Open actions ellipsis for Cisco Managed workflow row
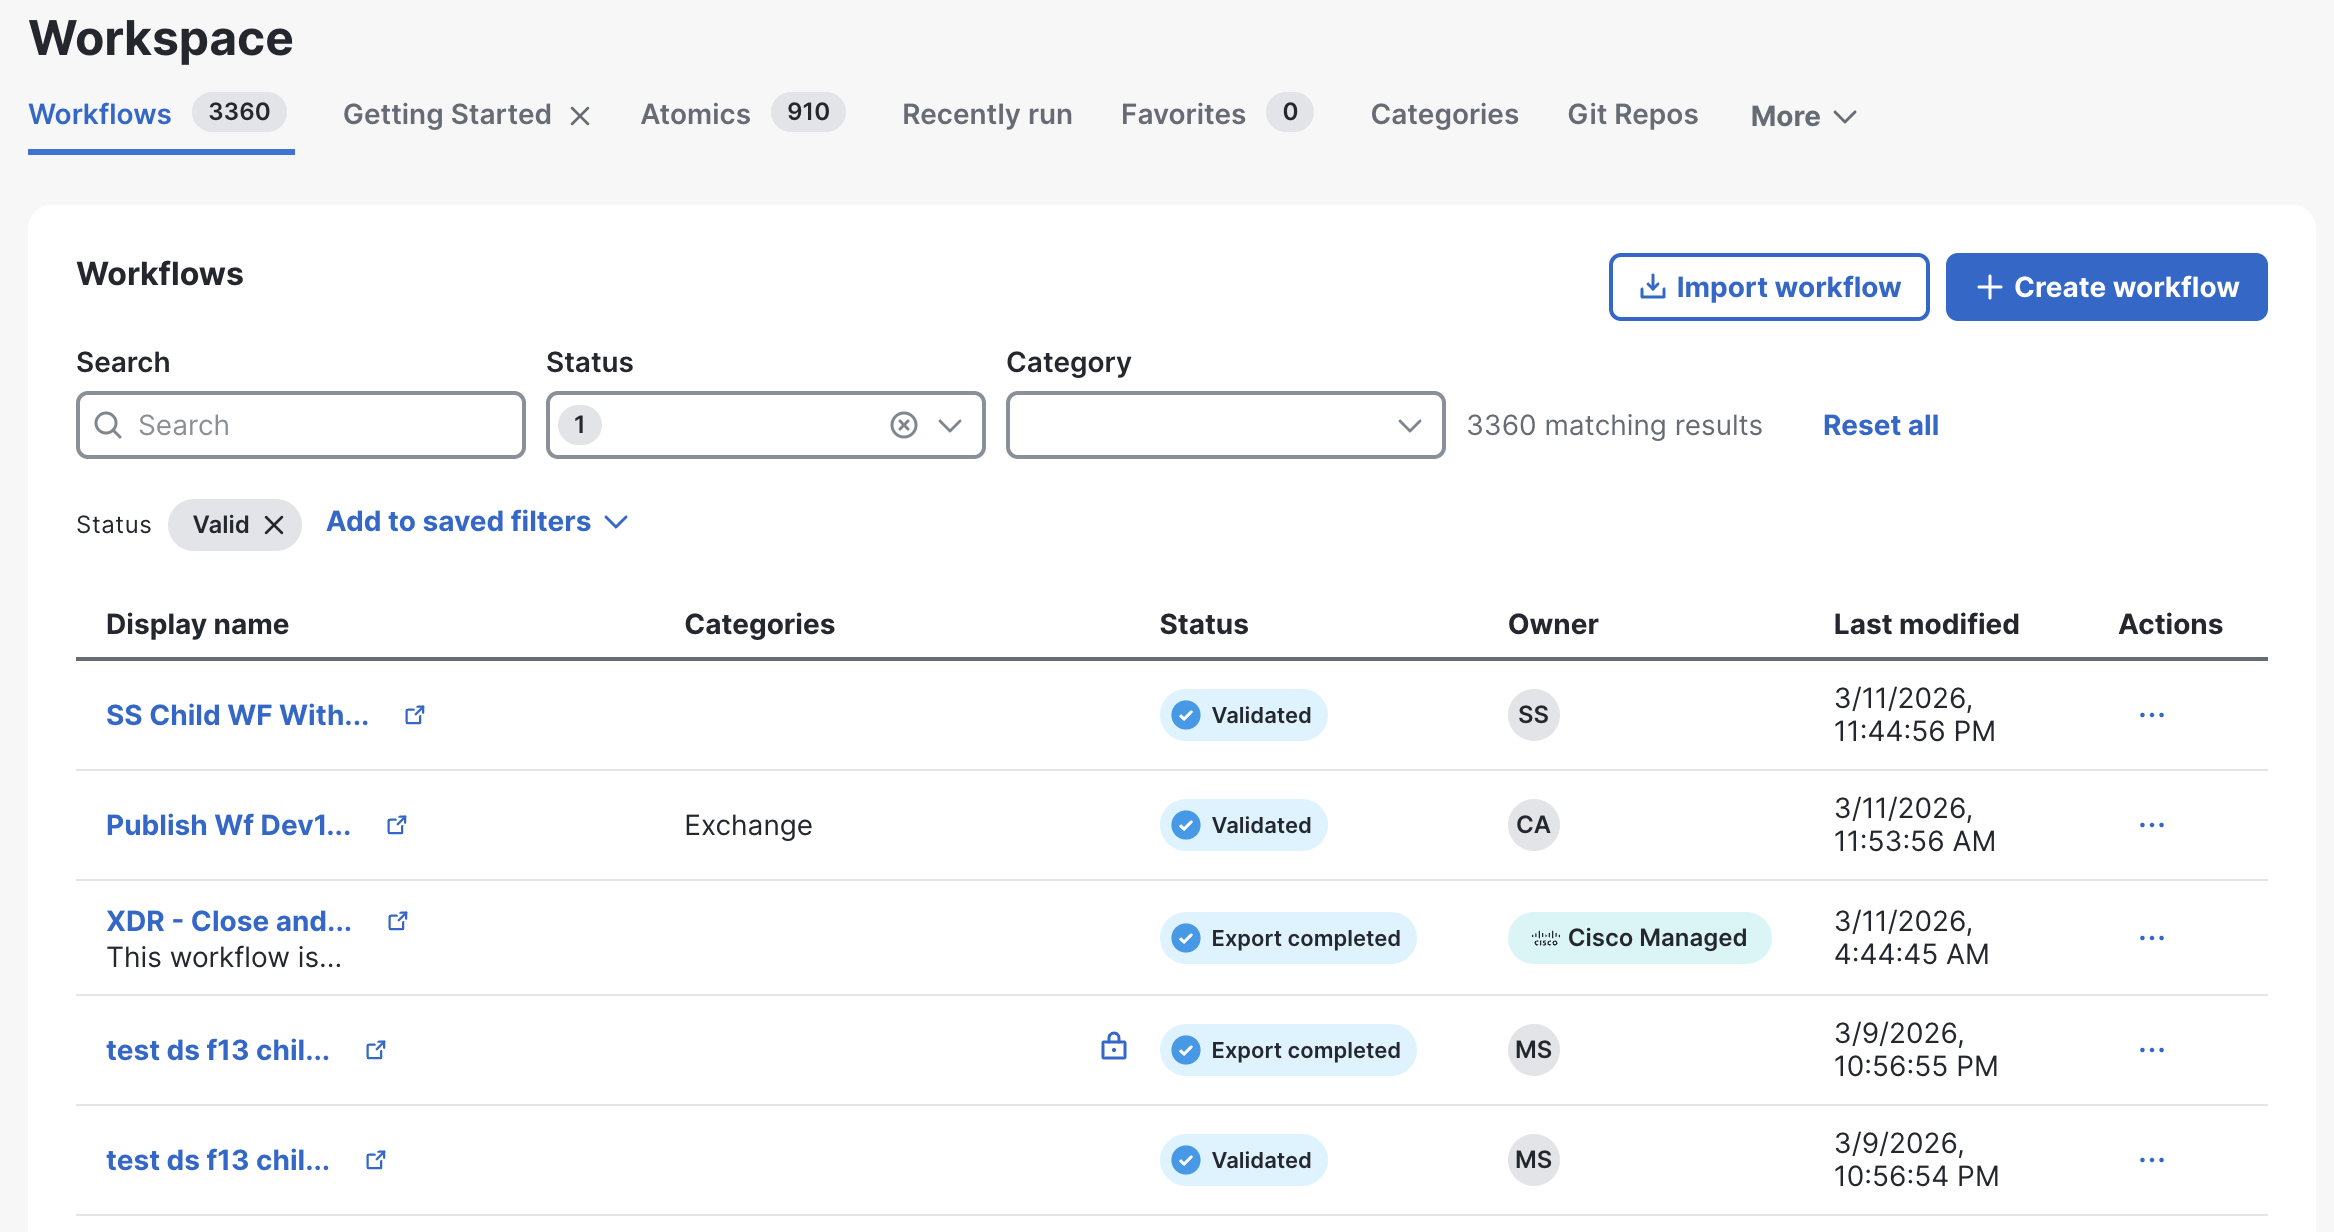The height and width of the screenshot is (1232, 2334). pyautogui.click(x=2151, y=938)
